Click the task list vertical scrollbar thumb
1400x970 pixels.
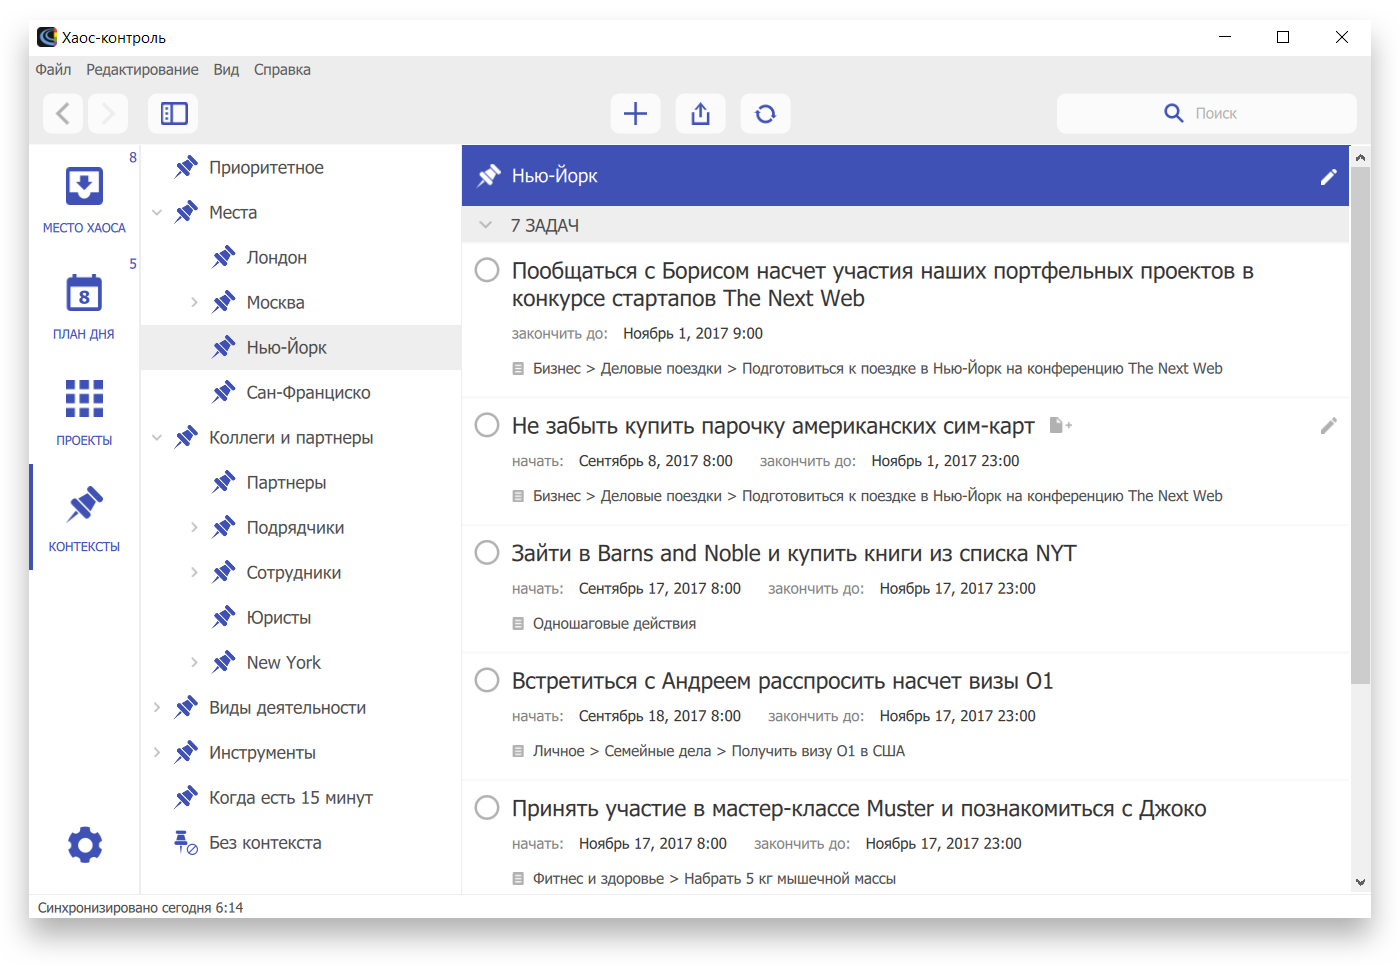[x=1360, y=425]
